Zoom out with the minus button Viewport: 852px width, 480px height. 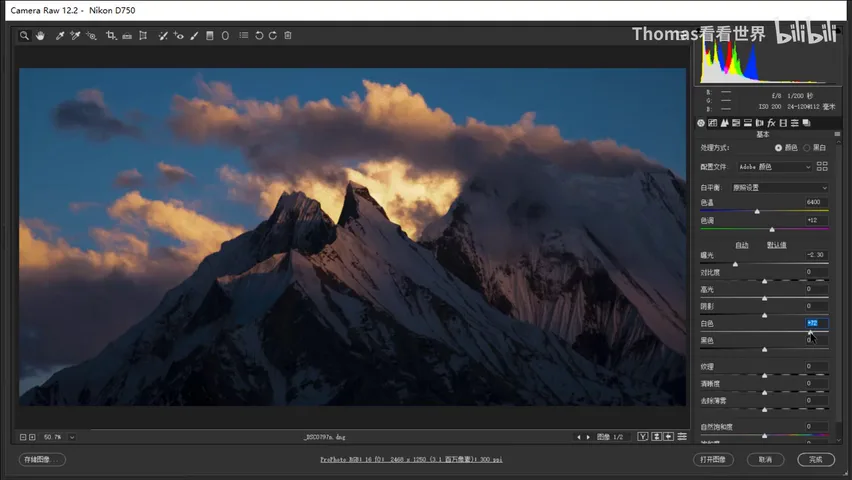[x=23, y=437]
